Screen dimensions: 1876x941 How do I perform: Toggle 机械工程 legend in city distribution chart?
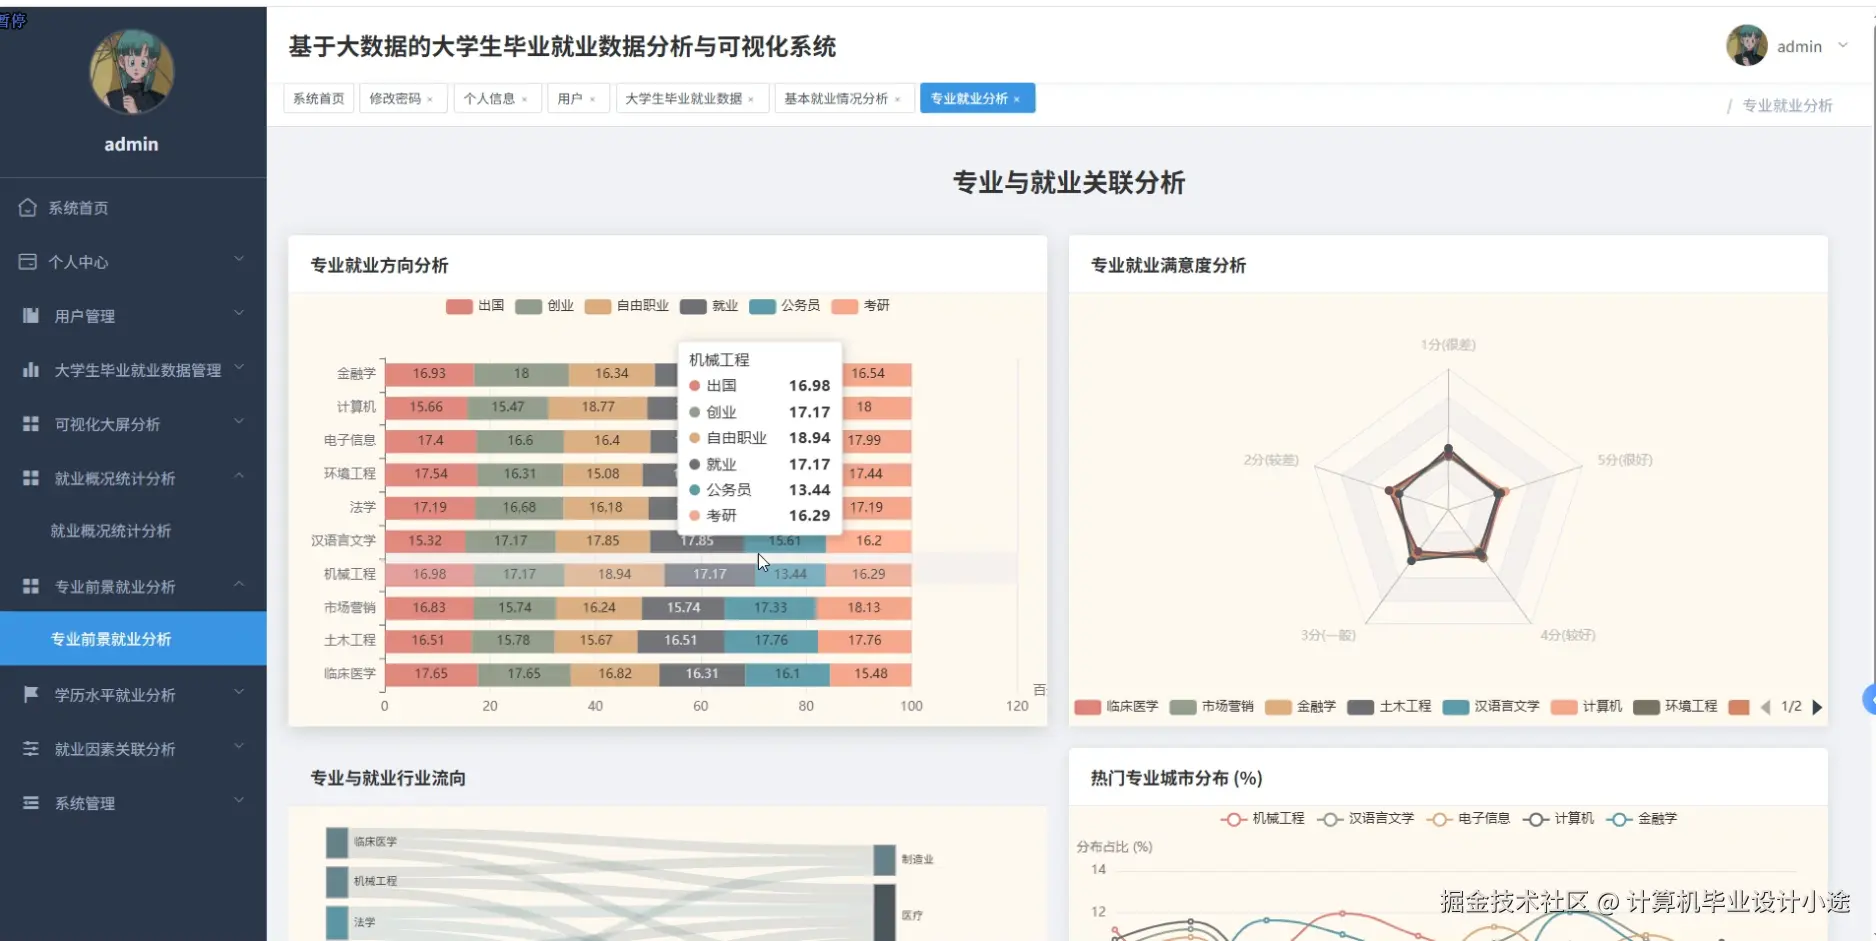click(x=1264, y=818)
